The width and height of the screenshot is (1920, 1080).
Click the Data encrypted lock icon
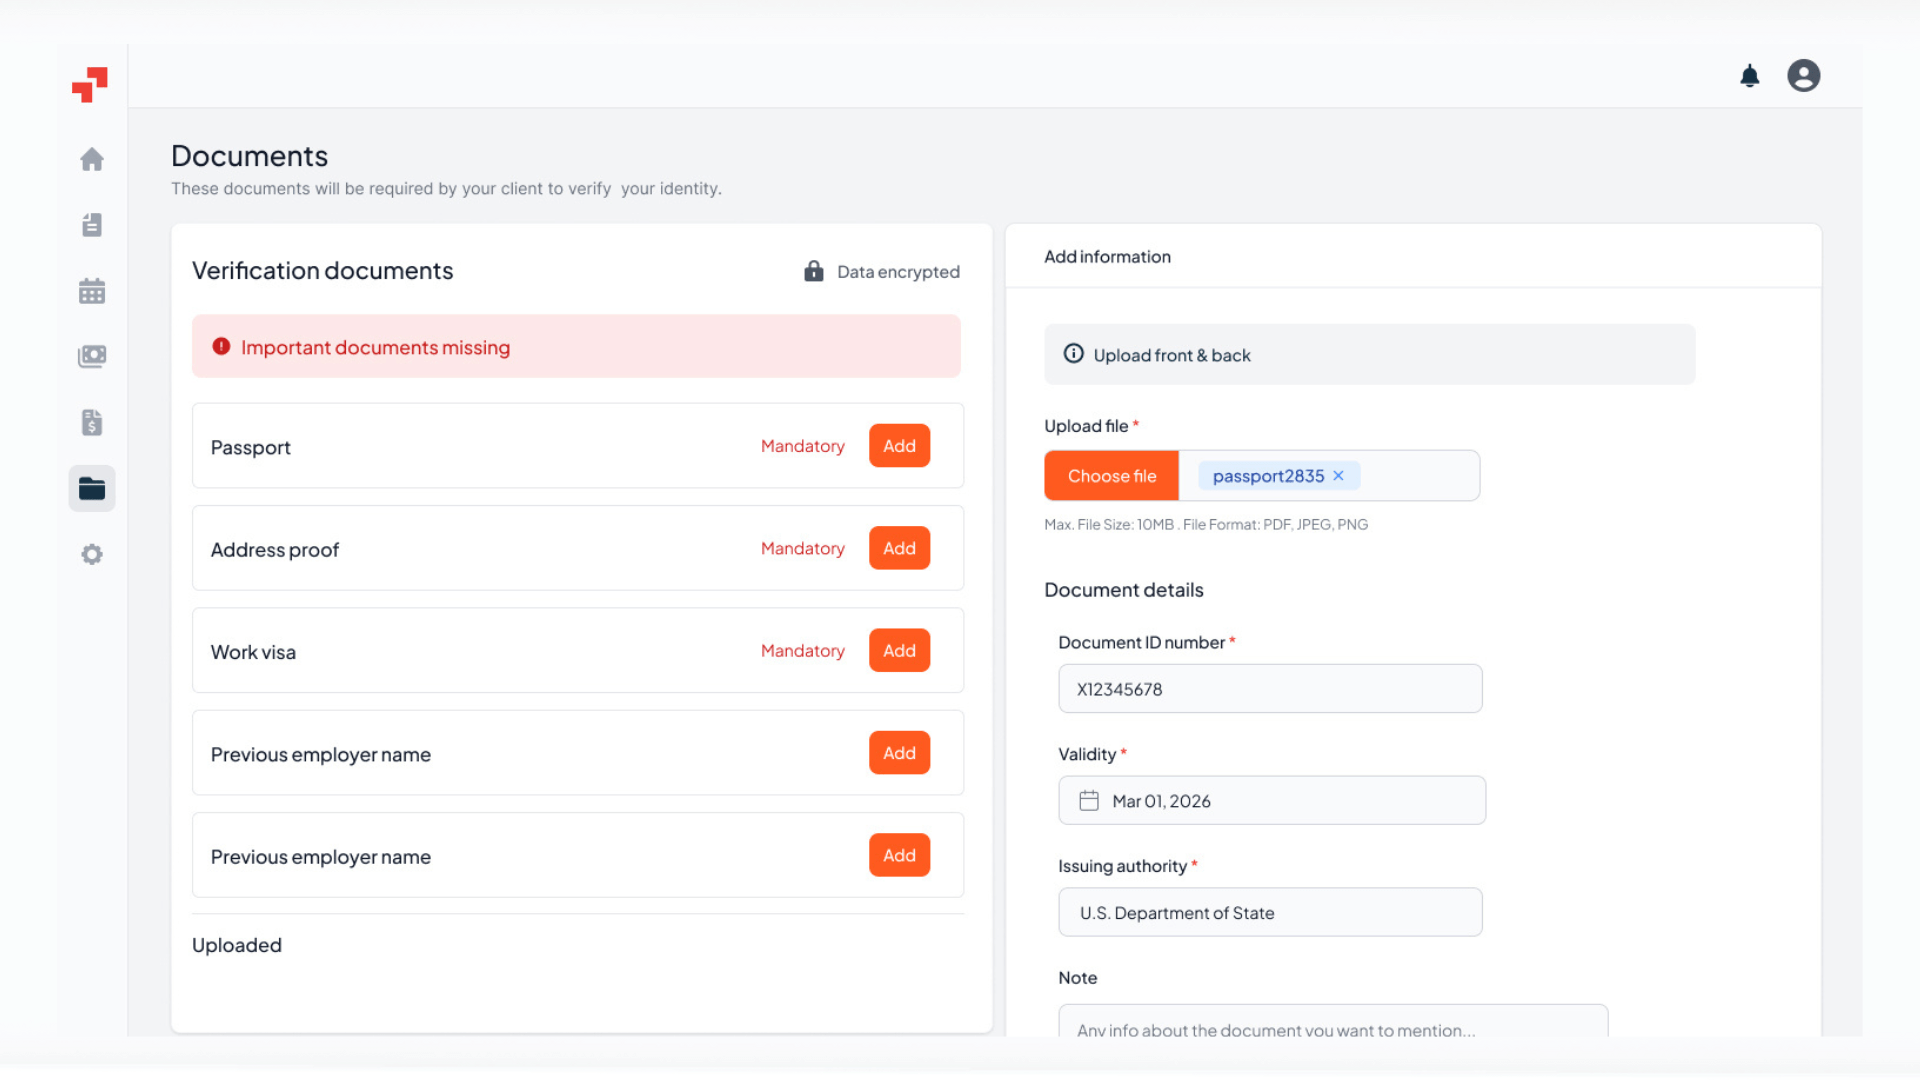(x=813, y=270)
